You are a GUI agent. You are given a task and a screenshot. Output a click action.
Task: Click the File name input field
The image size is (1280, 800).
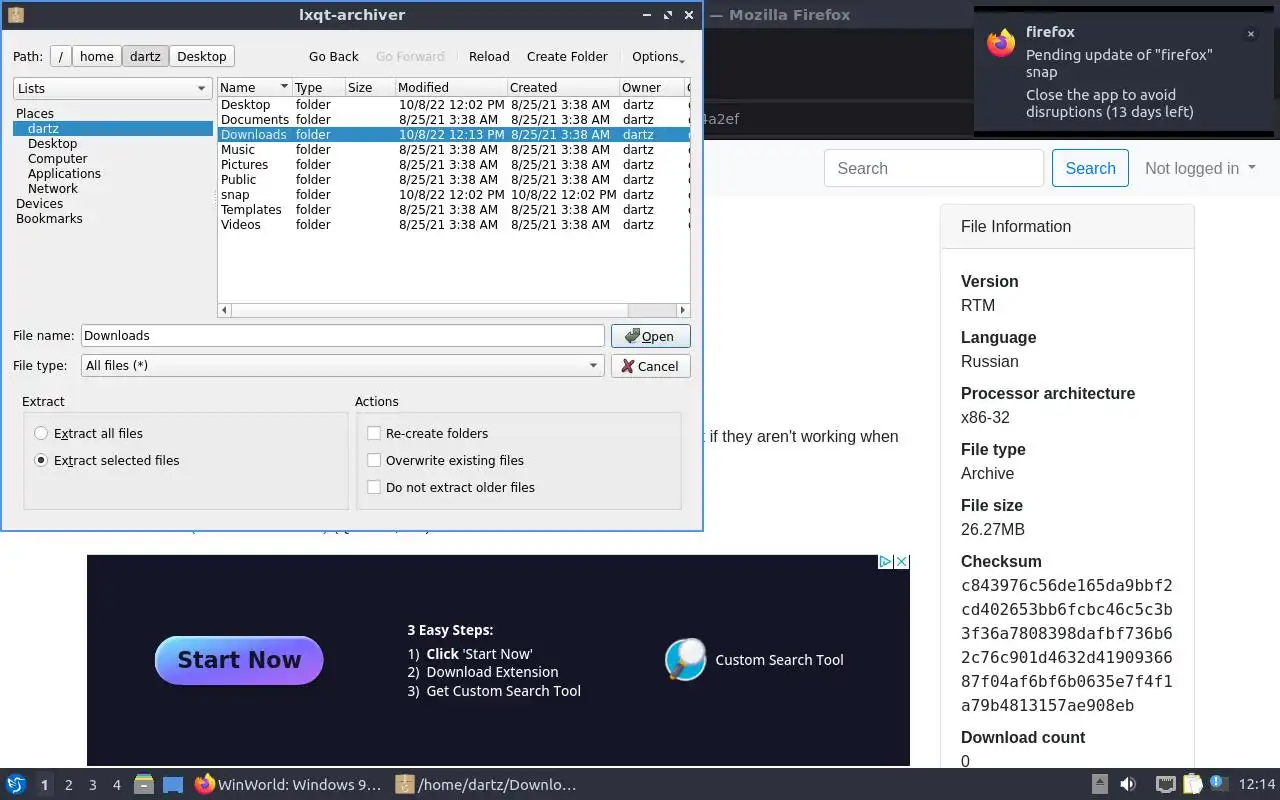tap(343, 336)
